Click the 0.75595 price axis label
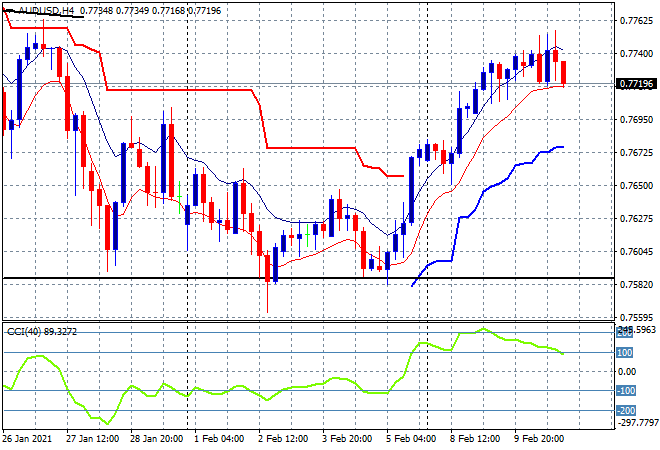660x450 pixels. point(637,317)
